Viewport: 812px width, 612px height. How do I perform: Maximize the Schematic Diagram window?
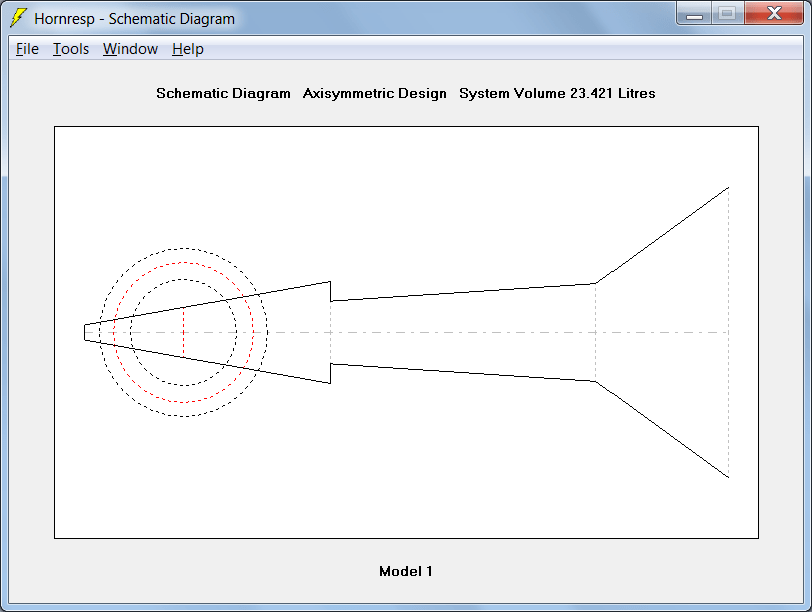tap(728, 13)
